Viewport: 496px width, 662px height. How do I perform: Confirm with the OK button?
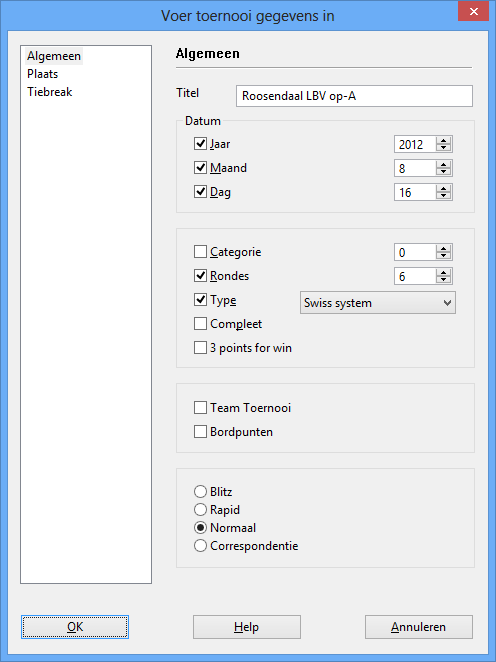[75, 627]
